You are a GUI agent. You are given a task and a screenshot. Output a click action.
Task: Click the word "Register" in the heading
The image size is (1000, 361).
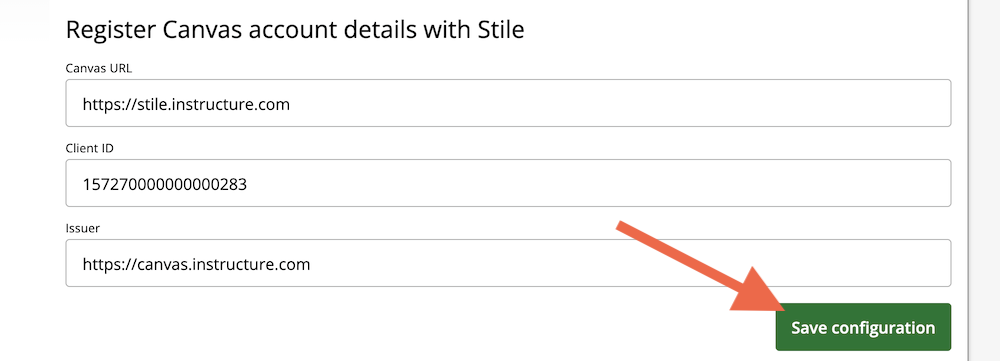[110, 31]
